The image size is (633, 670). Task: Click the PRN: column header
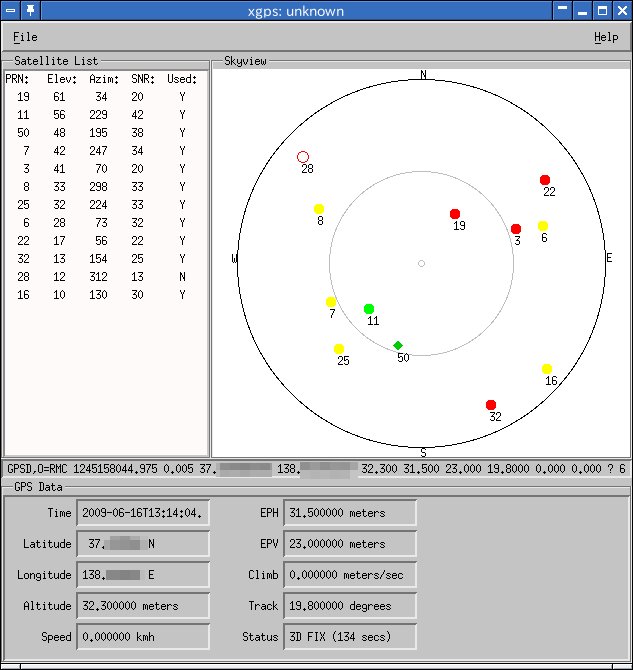17,79
